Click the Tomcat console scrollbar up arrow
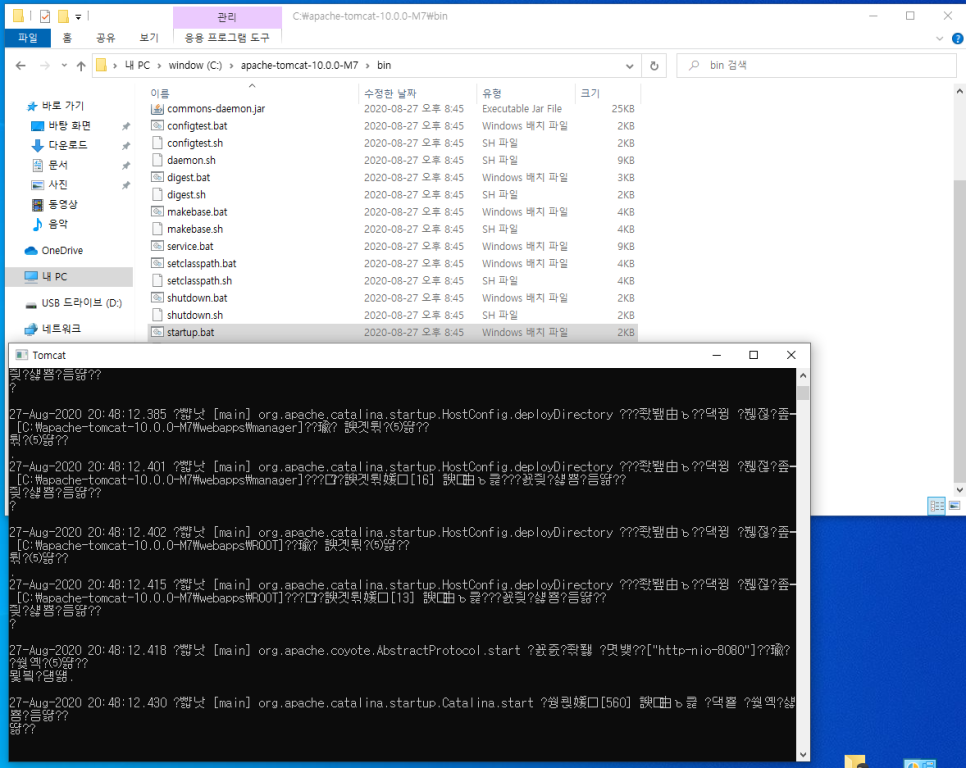 pyautogui.click(x=803, y=376)
